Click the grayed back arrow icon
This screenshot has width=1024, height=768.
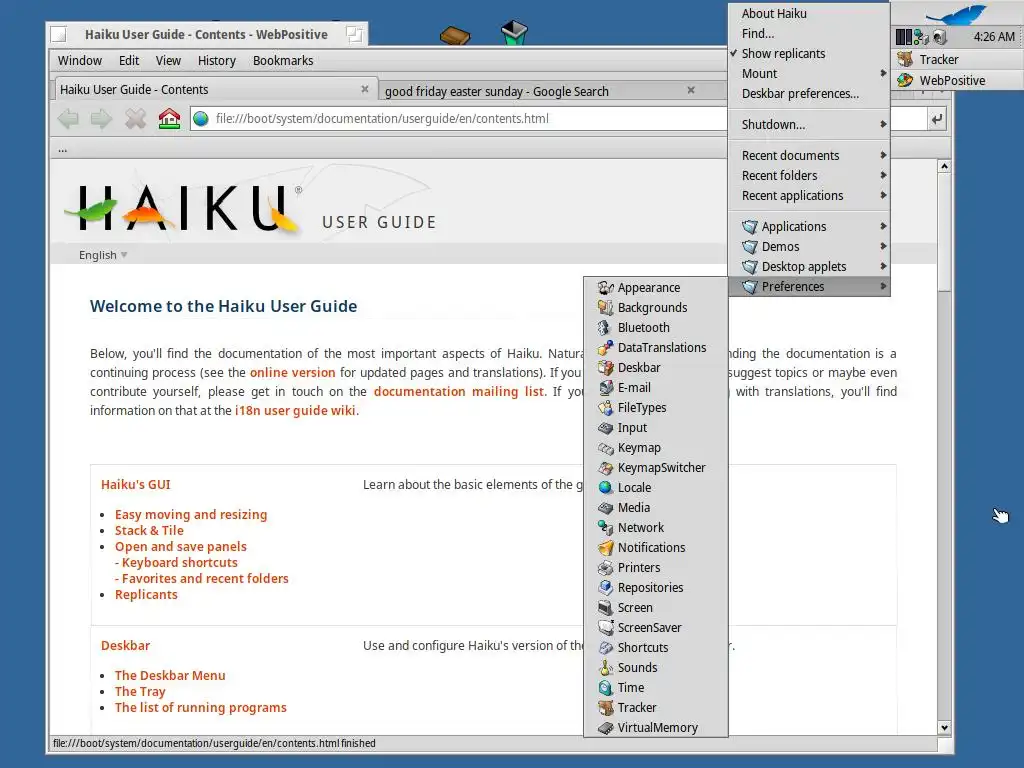[68, 119]
